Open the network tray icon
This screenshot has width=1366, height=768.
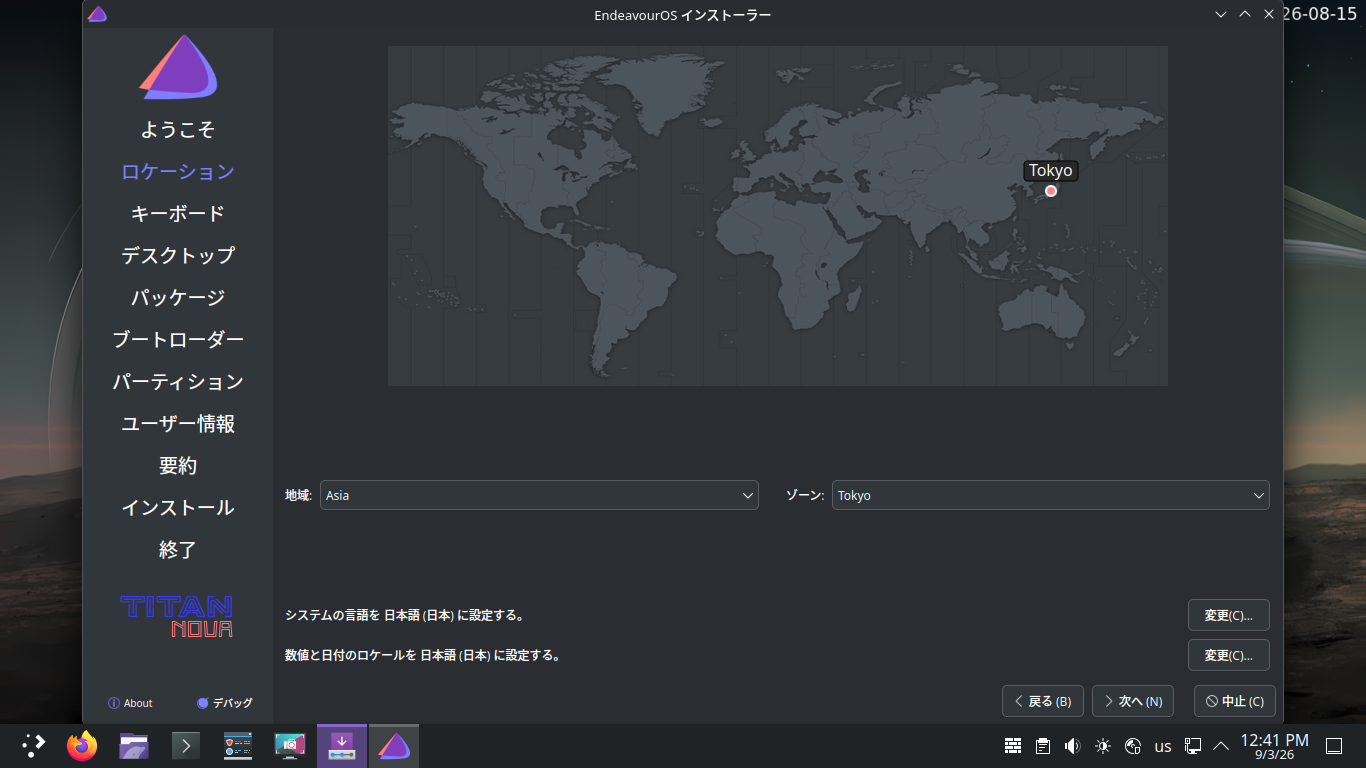1193,746
